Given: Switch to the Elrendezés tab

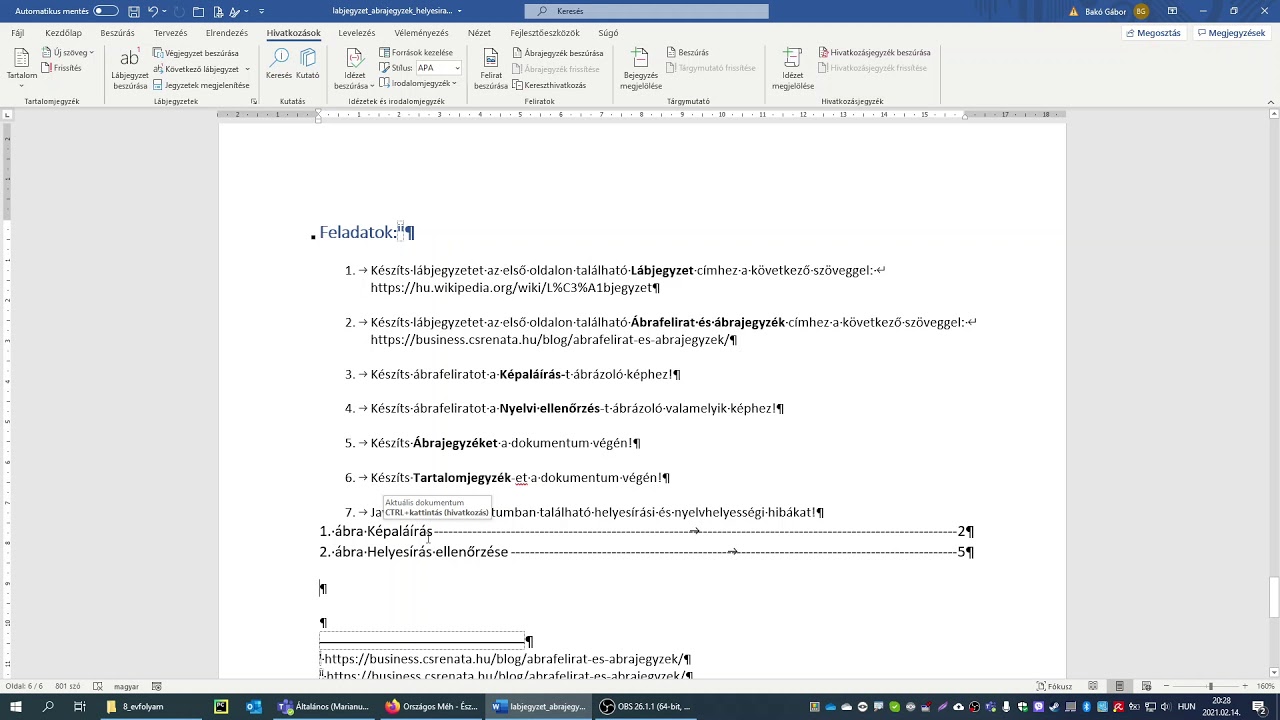Looking at the screenshot, I should coord(227,33).
